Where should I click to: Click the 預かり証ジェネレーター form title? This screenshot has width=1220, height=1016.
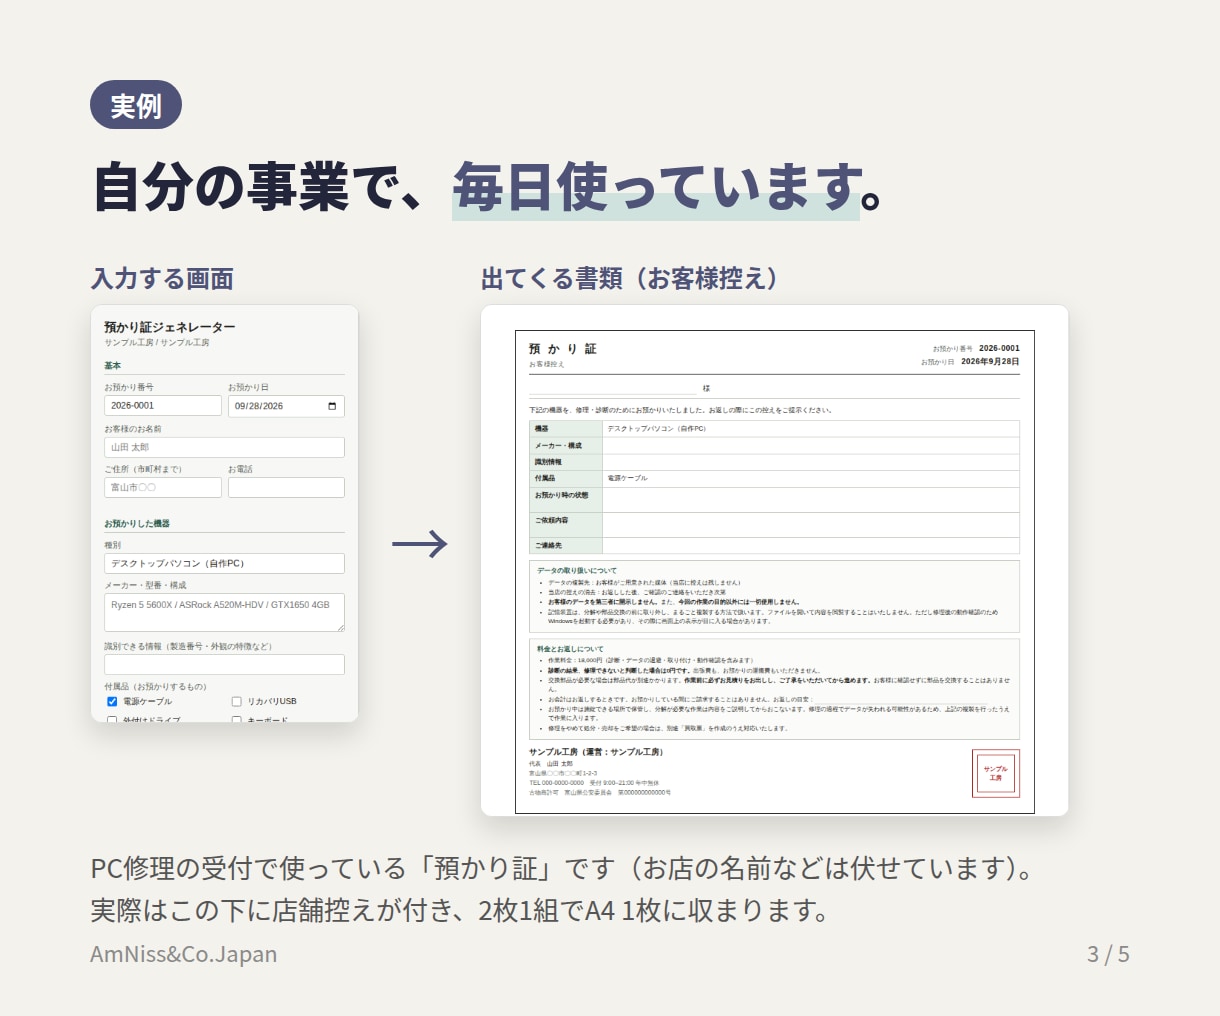170,327
